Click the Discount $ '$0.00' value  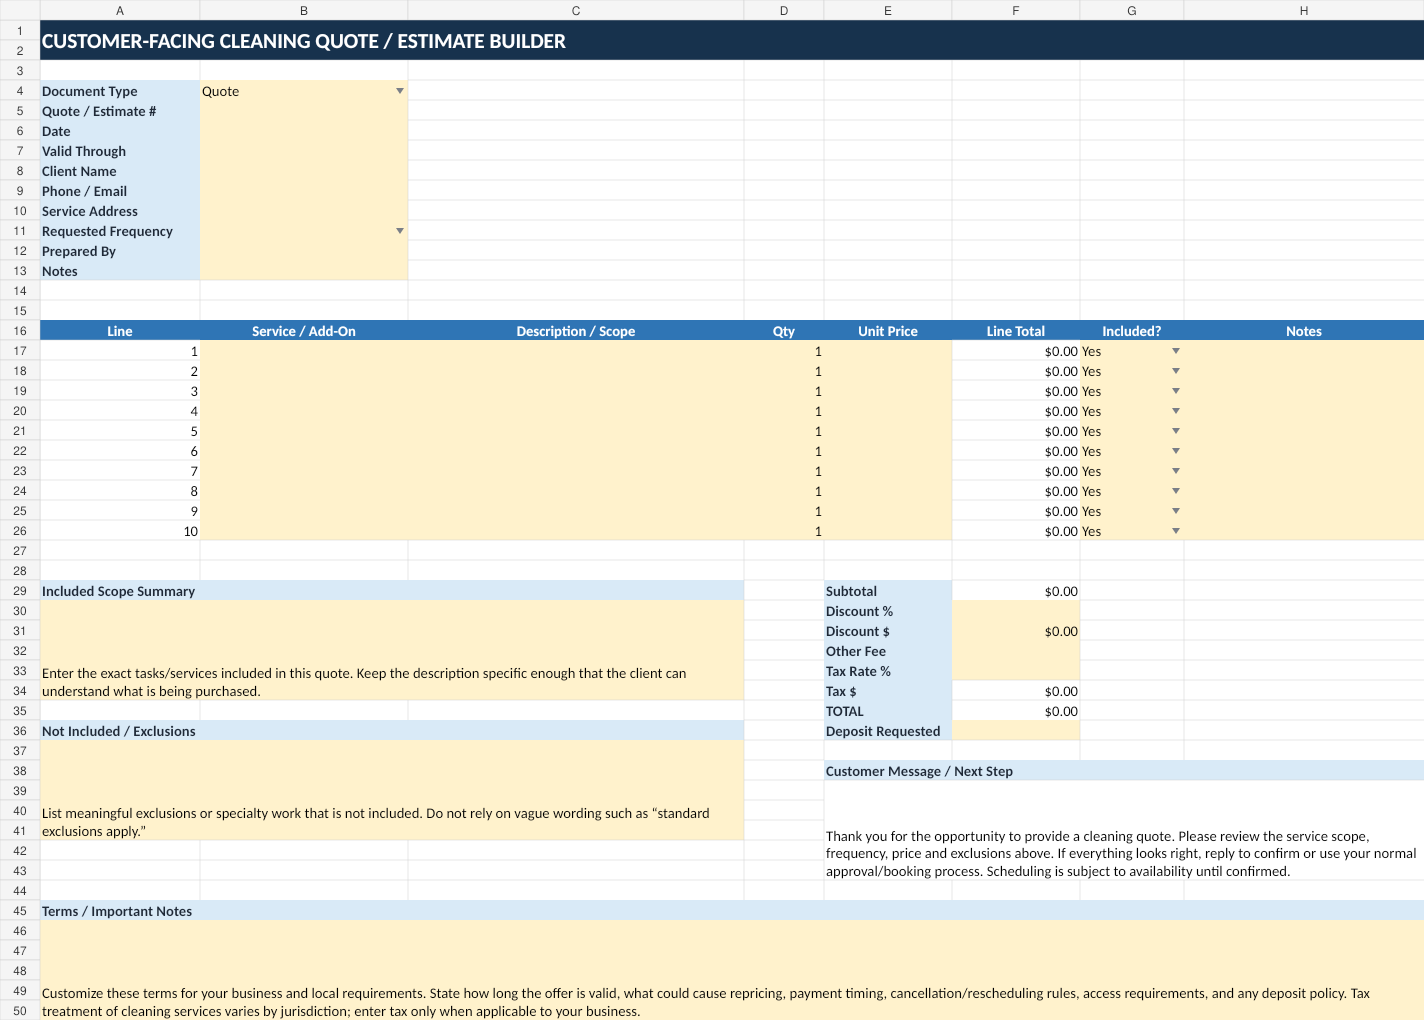pos(1016,631)
